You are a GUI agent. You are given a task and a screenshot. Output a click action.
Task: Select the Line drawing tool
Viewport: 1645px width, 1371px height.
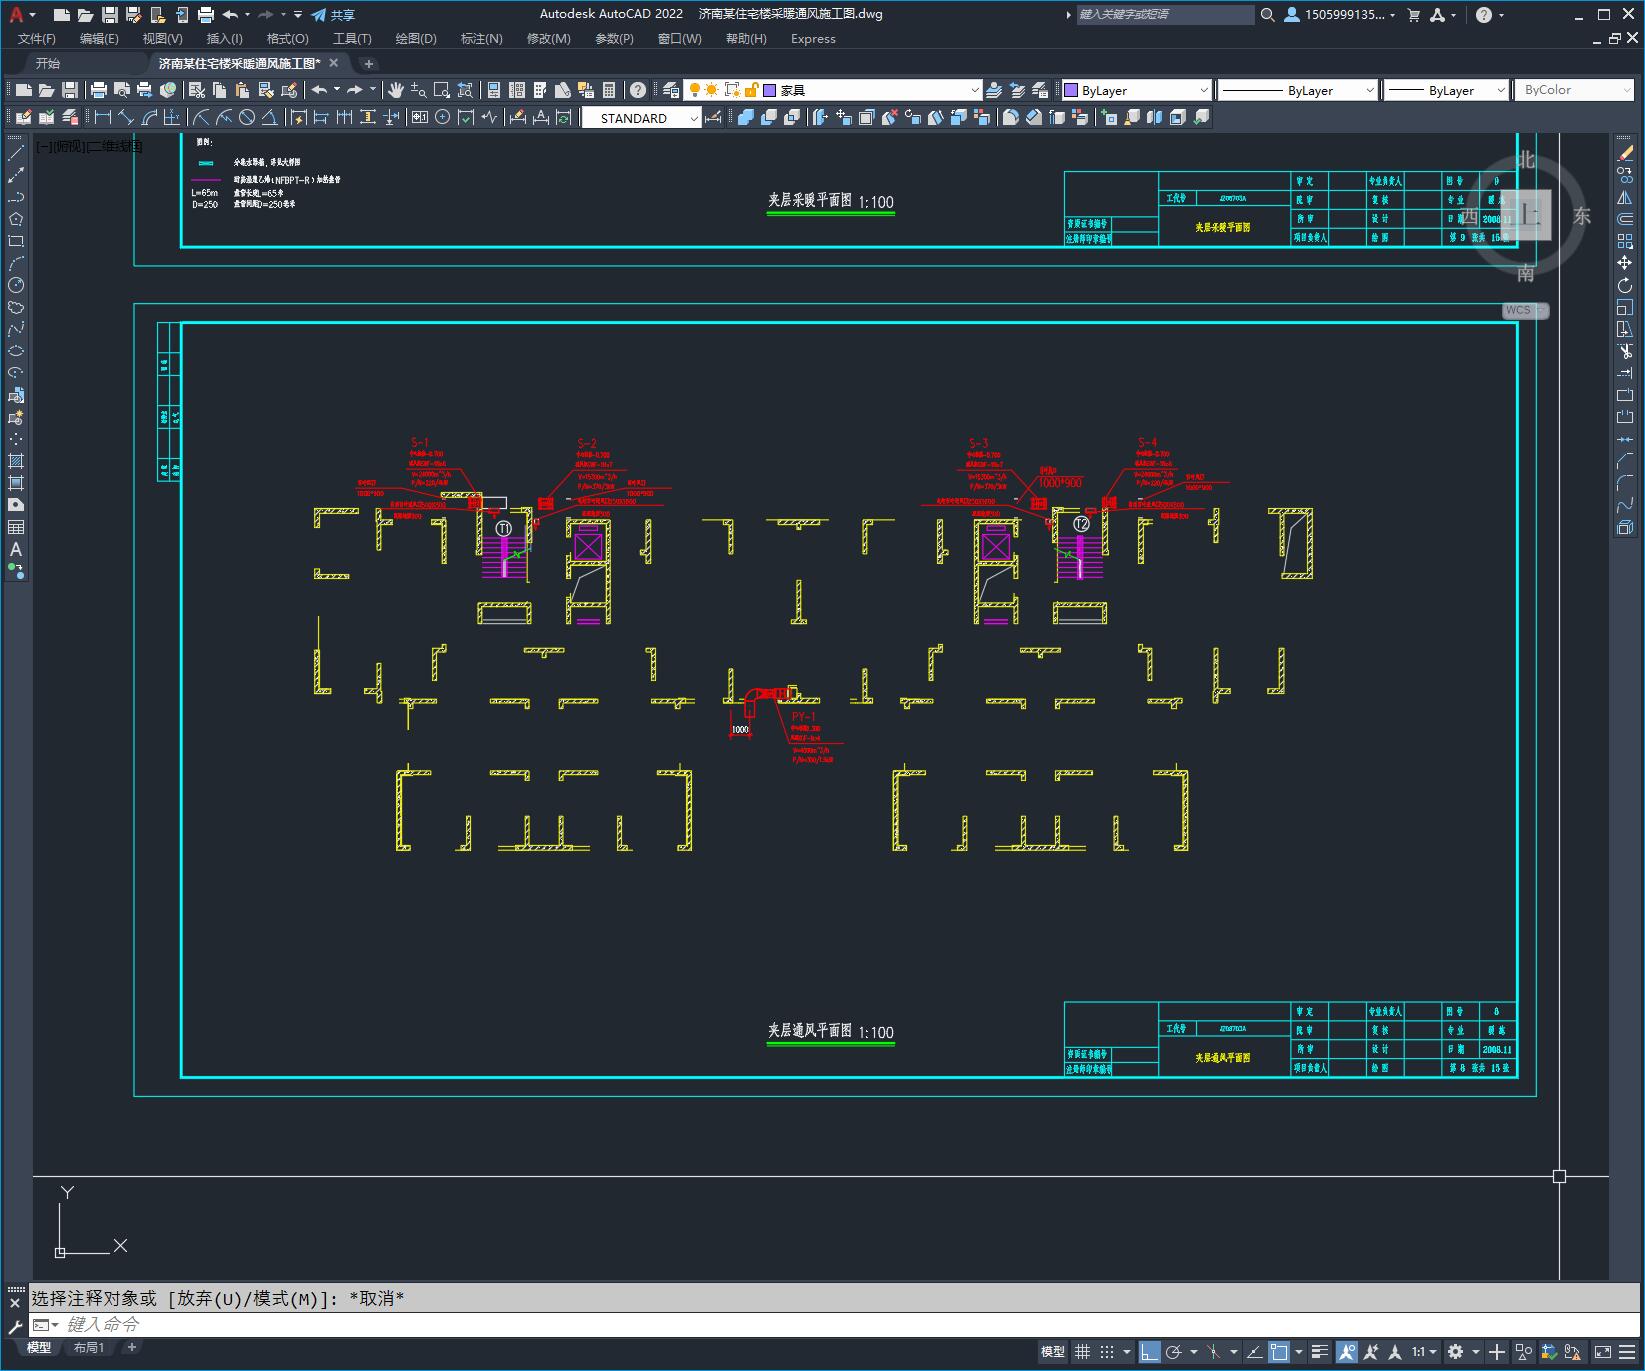point(16,154)
